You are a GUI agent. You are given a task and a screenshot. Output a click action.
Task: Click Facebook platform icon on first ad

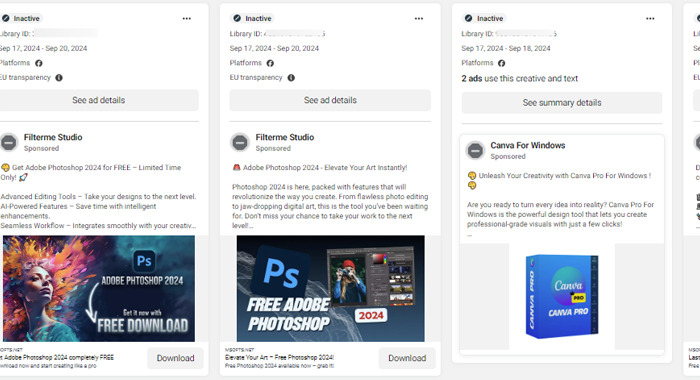pyautogui.click(x=39, y=63)
